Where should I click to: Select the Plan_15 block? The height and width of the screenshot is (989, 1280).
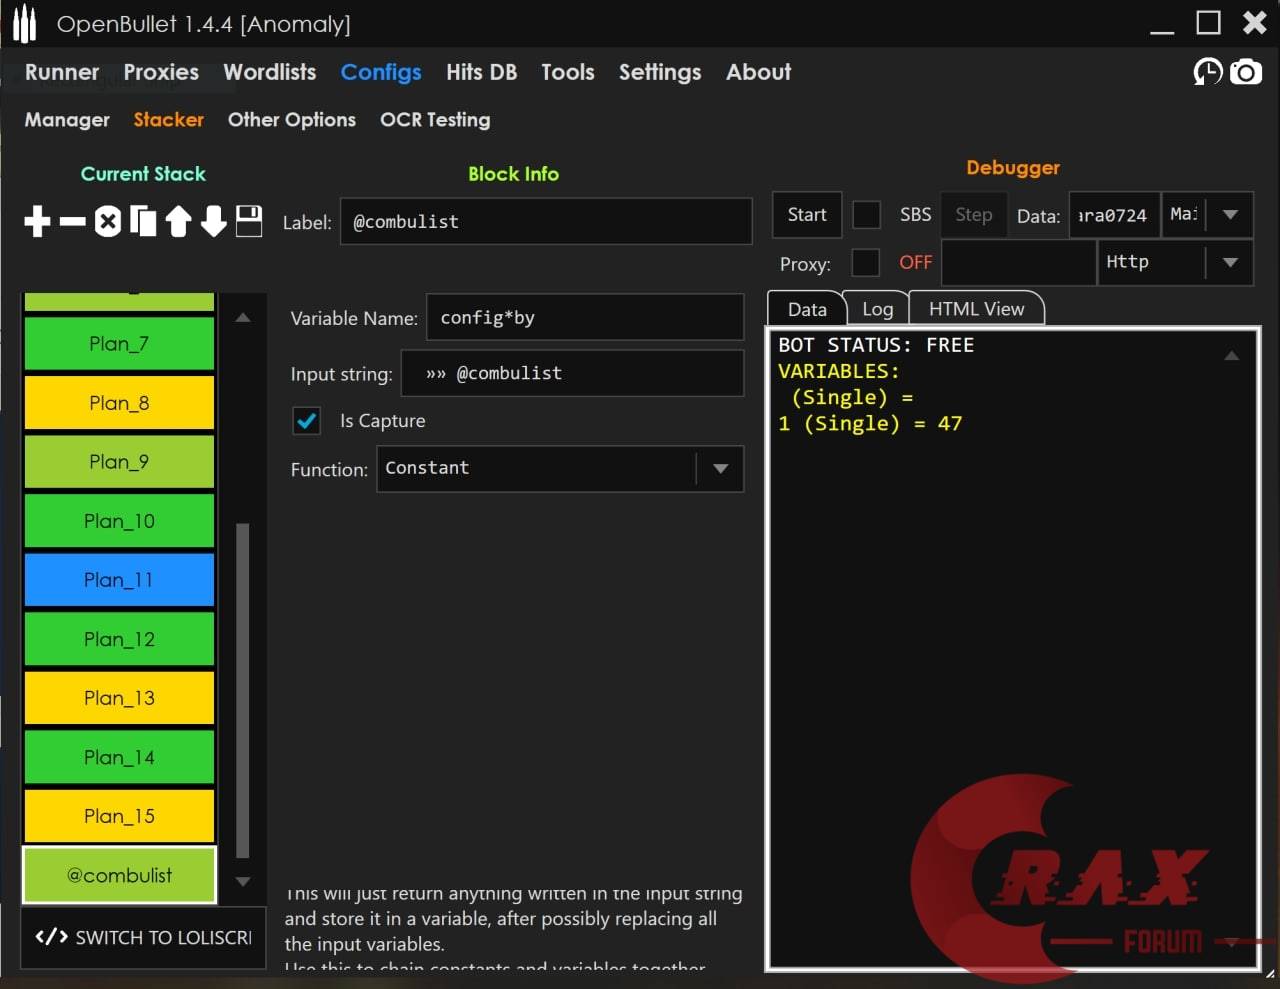click(x=119, y=816)
